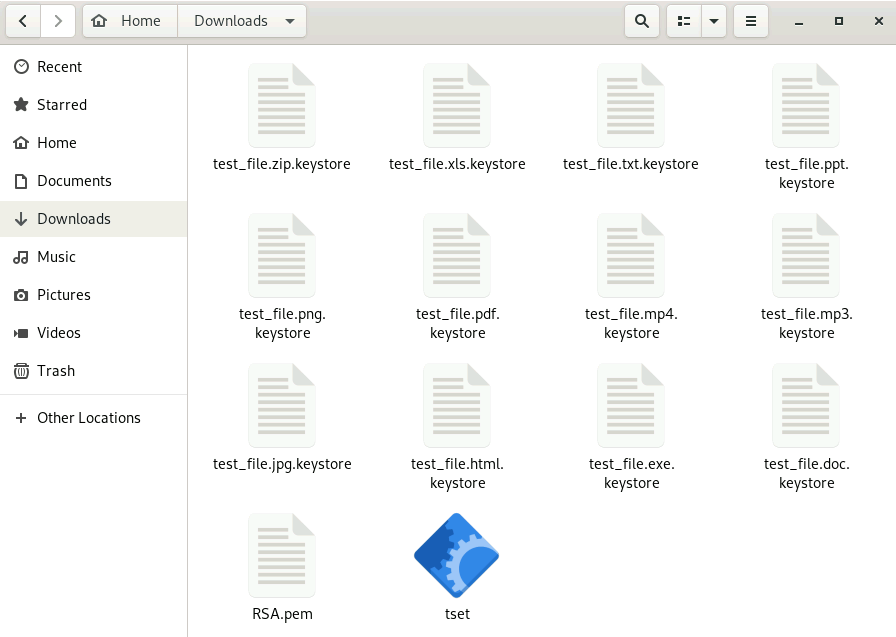Click Other Locations in sidebar
Screen dimensions: 896x637
point(88,418)
